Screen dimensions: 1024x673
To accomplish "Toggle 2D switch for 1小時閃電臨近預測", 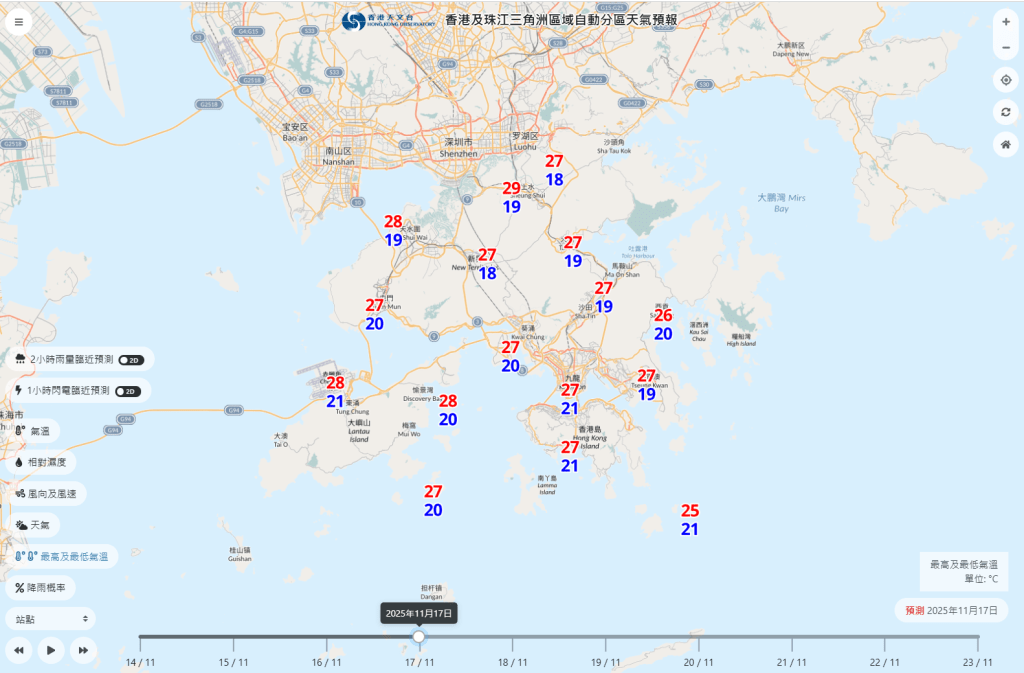I will (128, 391).
